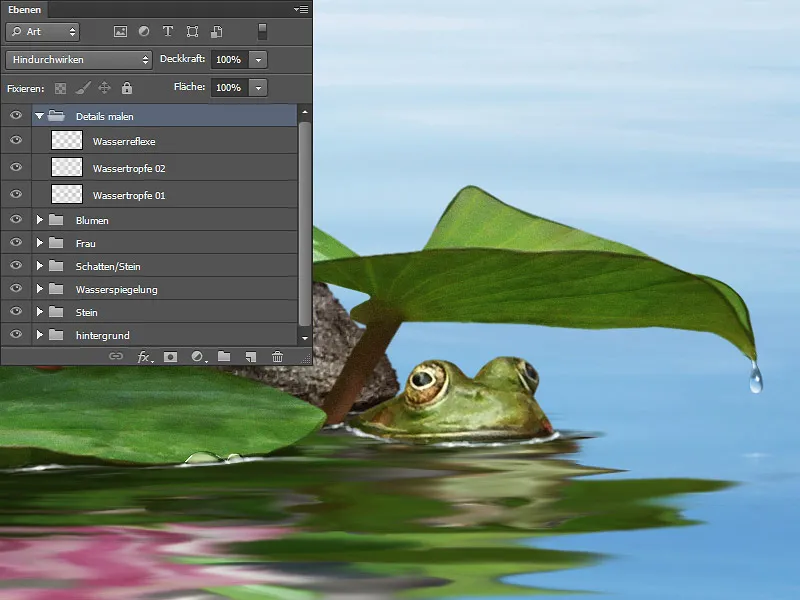Viewport: 800px width, 600px height.
Task: Select the Wassertropfe 02 layer name
Action: [x=129, y=169]
